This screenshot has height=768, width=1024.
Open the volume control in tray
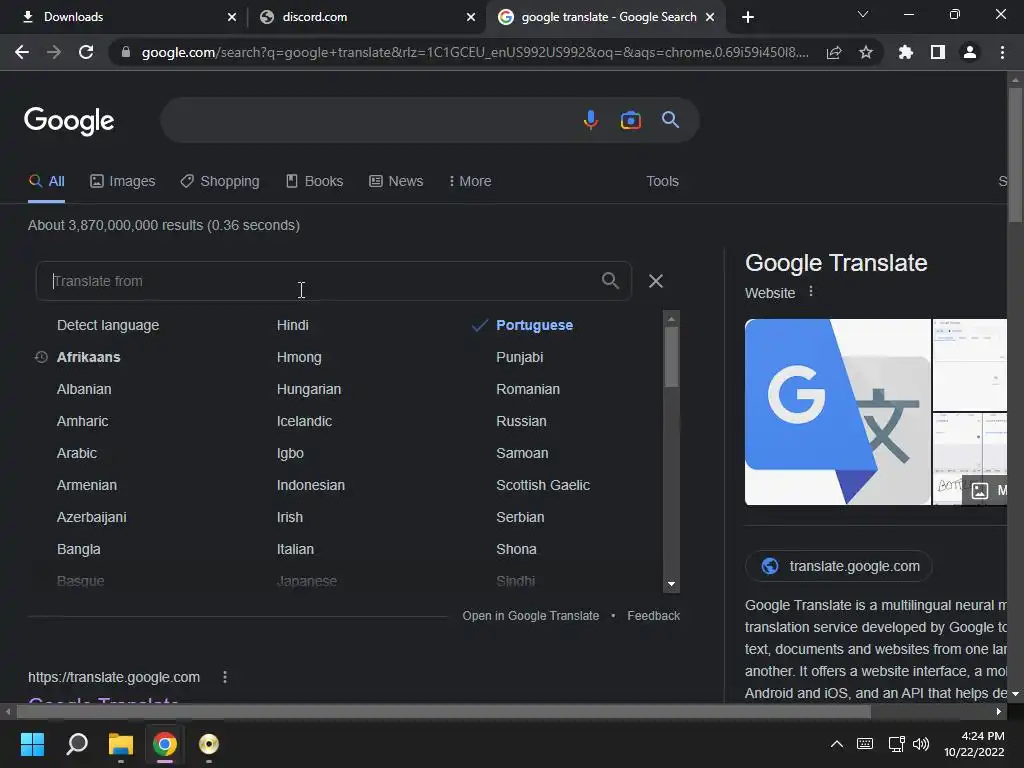(921, 744)
